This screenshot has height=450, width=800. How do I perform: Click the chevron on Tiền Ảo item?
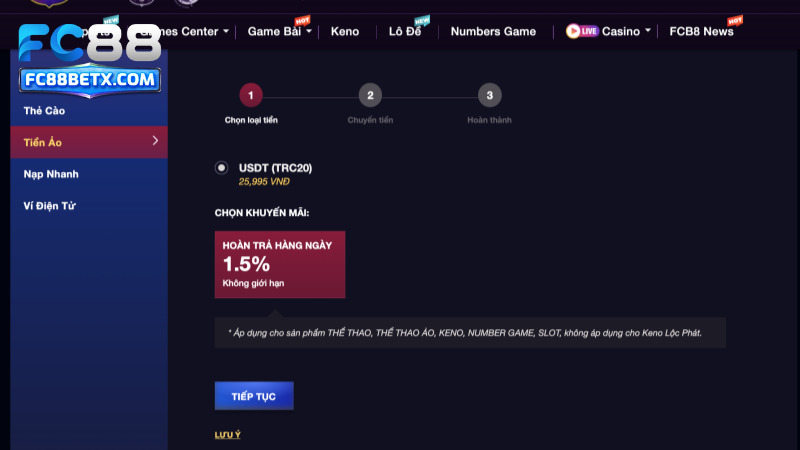coord(155,141)
